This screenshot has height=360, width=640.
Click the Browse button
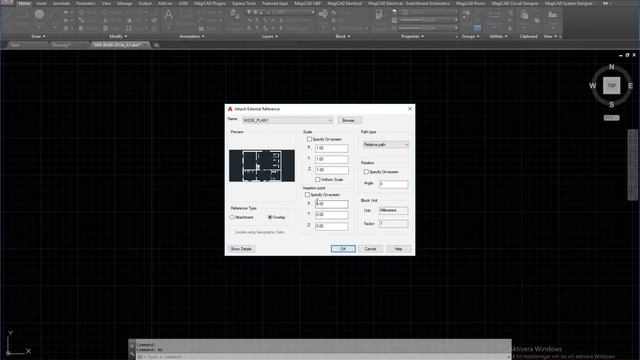coord(349,120)
